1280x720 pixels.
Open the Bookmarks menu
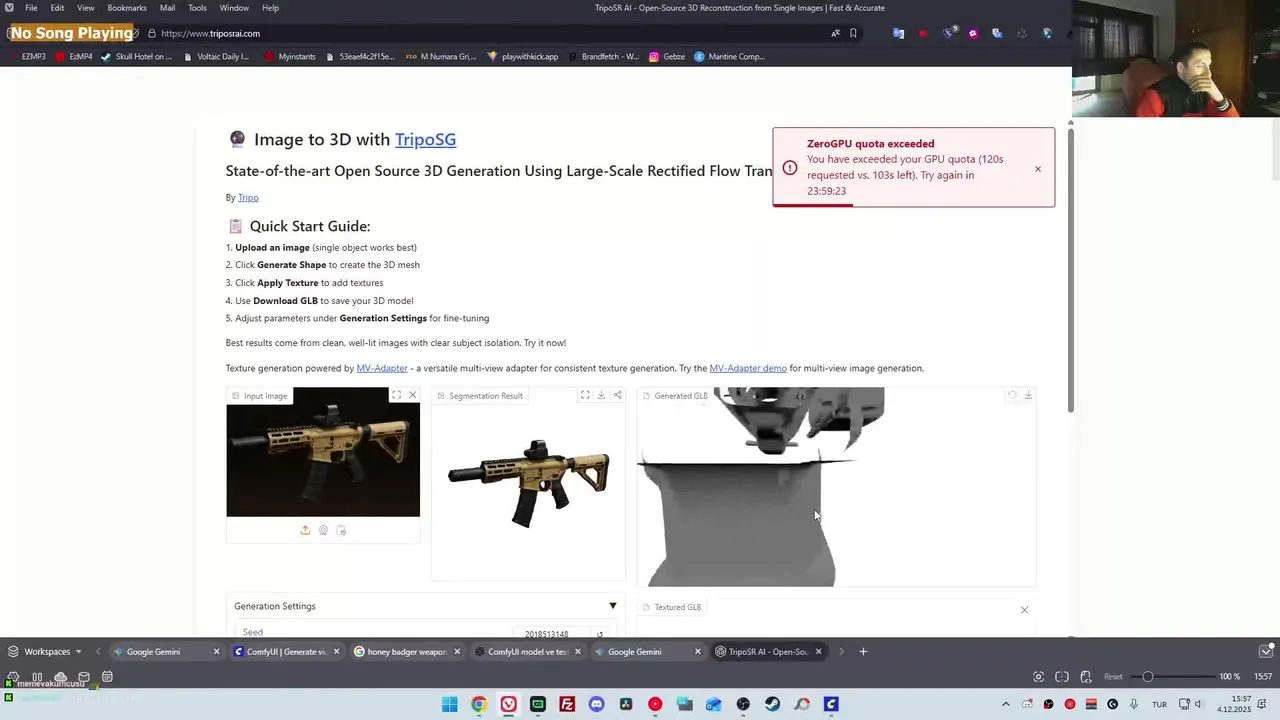[x=127, y=8]
